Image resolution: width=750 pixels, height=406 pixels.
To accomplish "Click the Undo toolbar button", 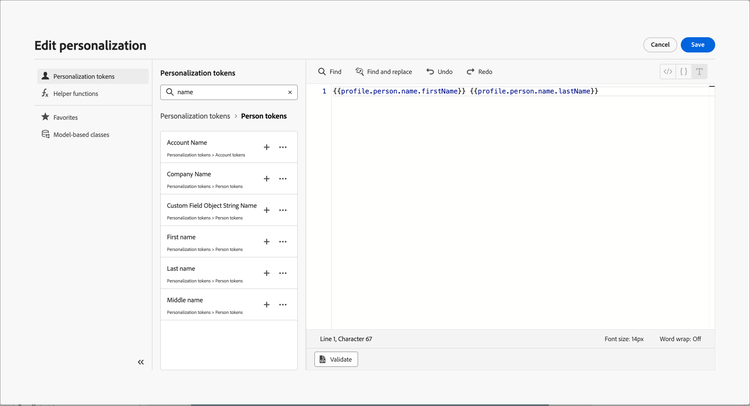I will tap(439, 72).
